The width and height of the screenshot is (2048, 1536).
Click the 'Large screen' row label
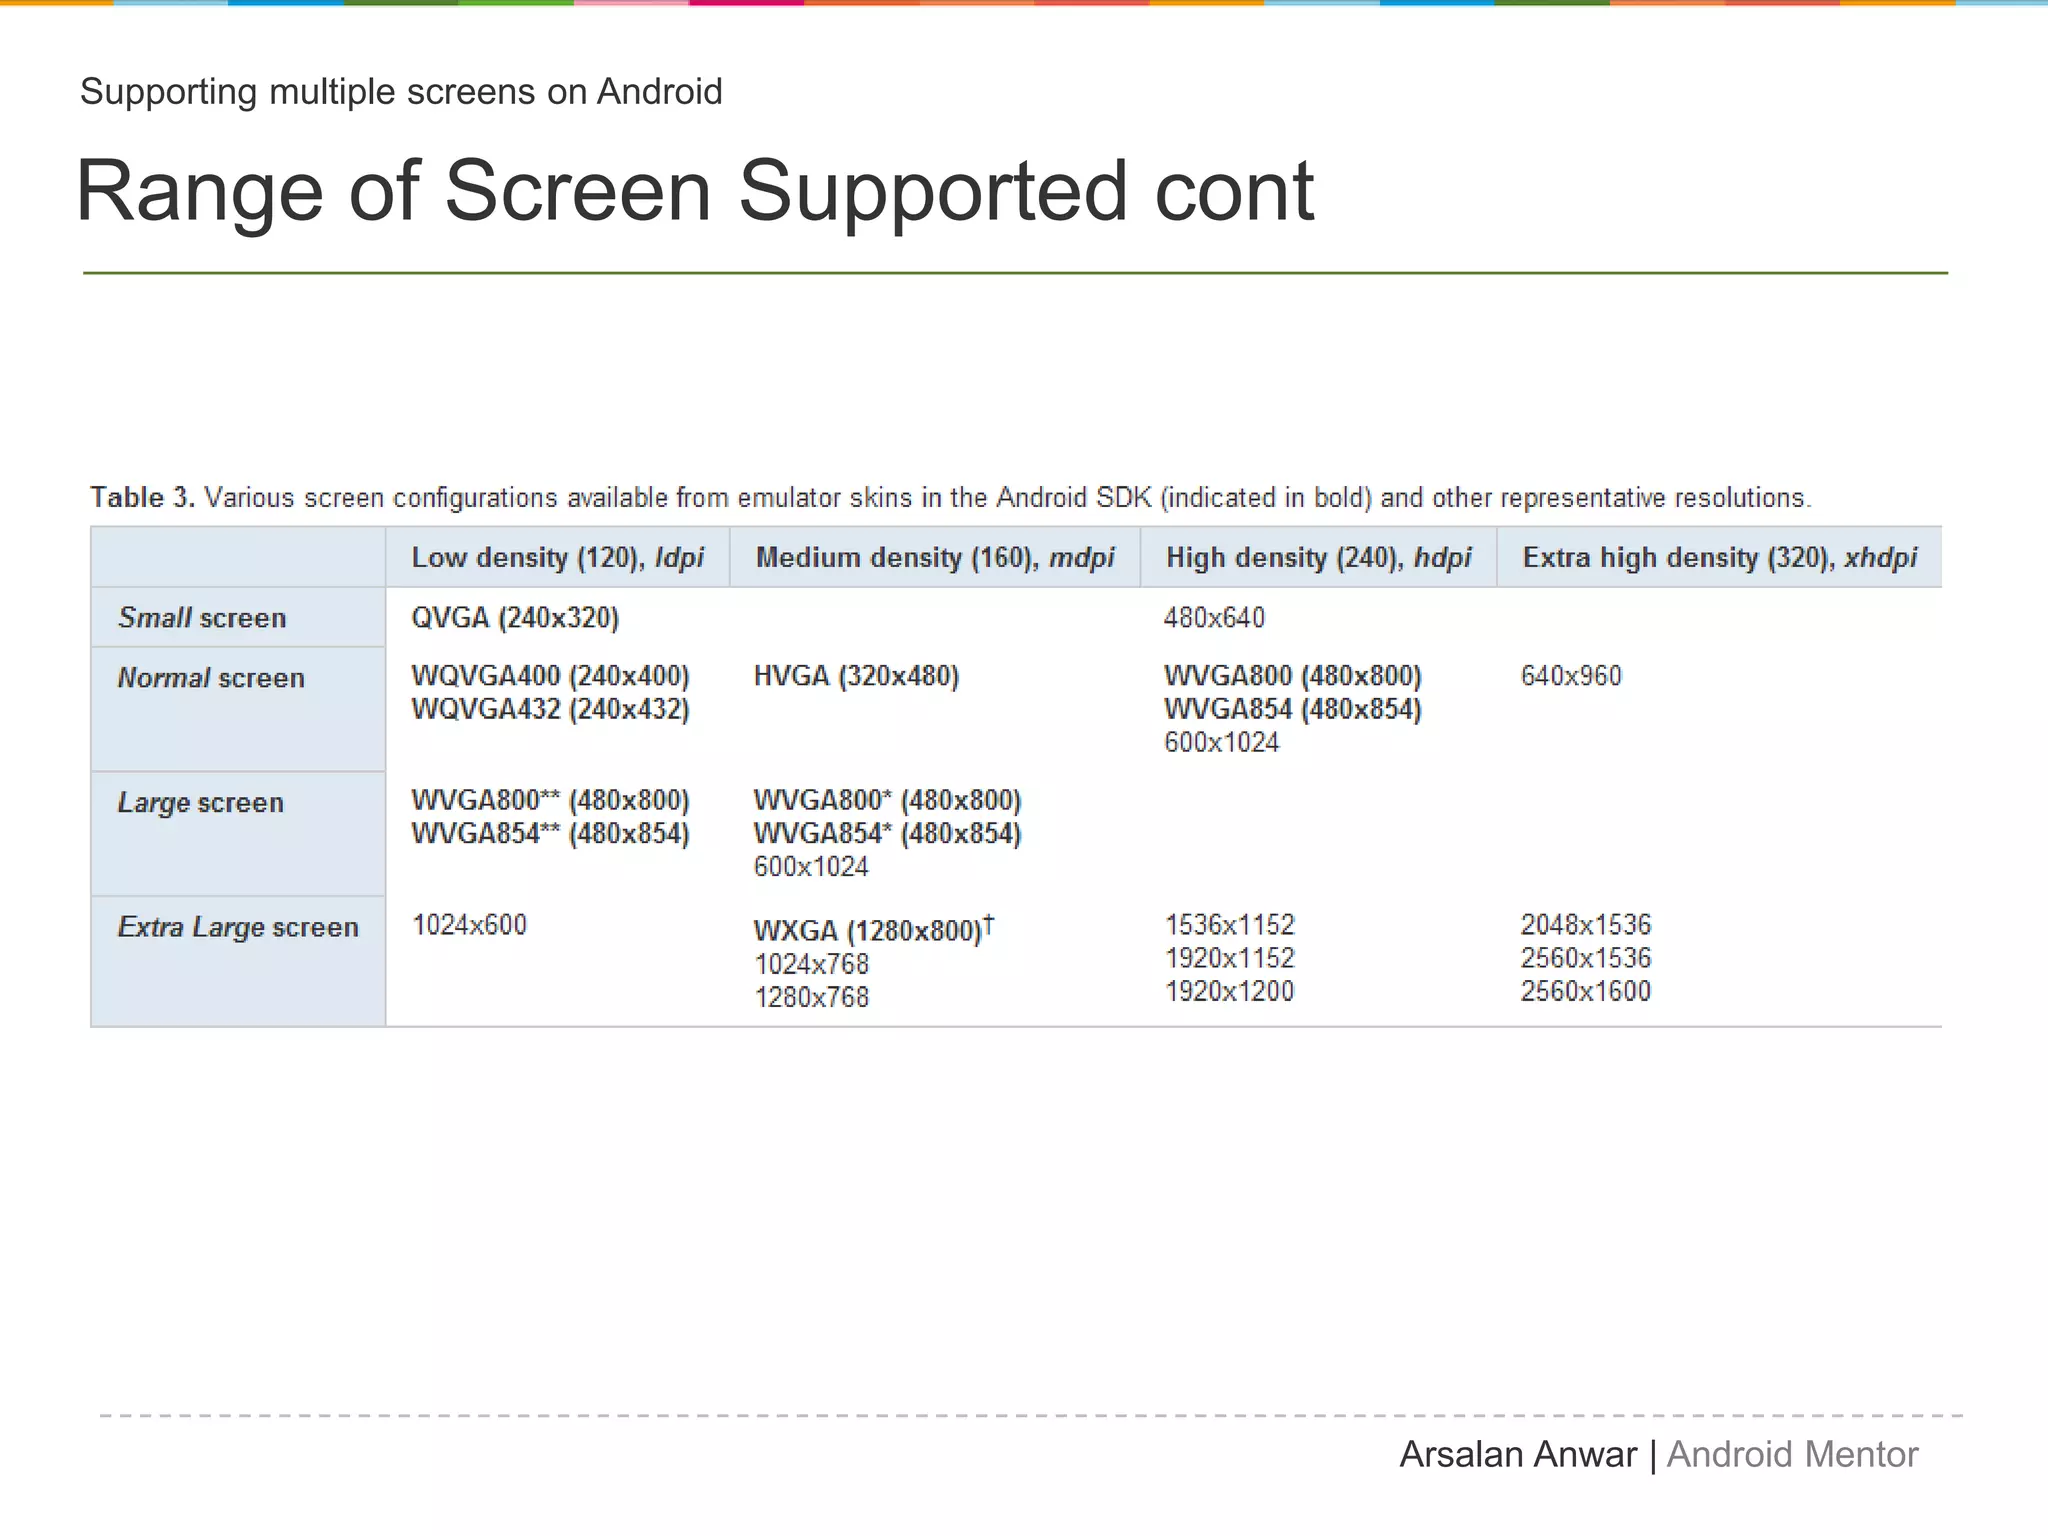point(201,803)
